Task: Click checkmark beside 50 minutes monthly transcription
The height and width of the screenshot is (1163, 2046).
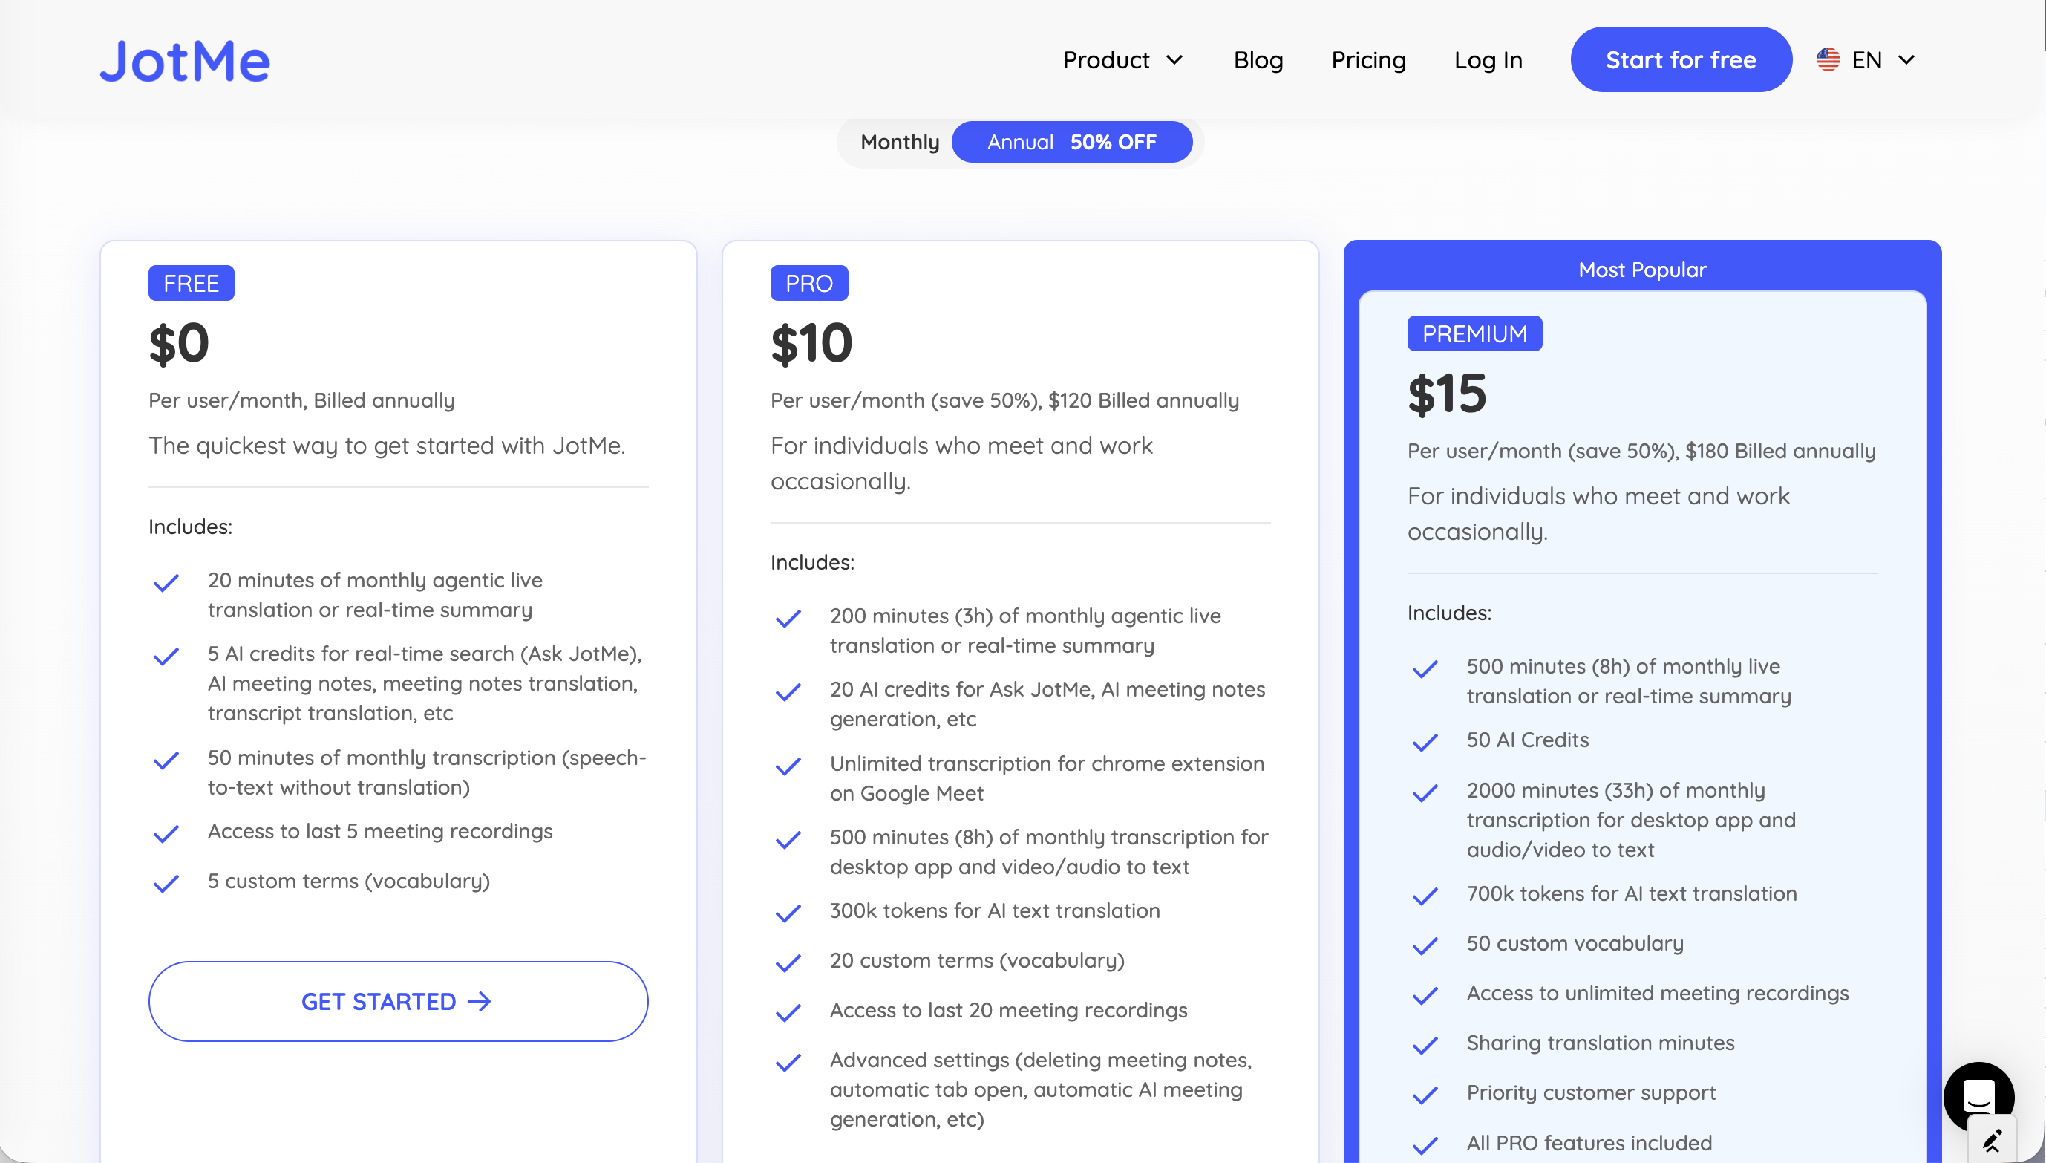Action: [166, 761]
